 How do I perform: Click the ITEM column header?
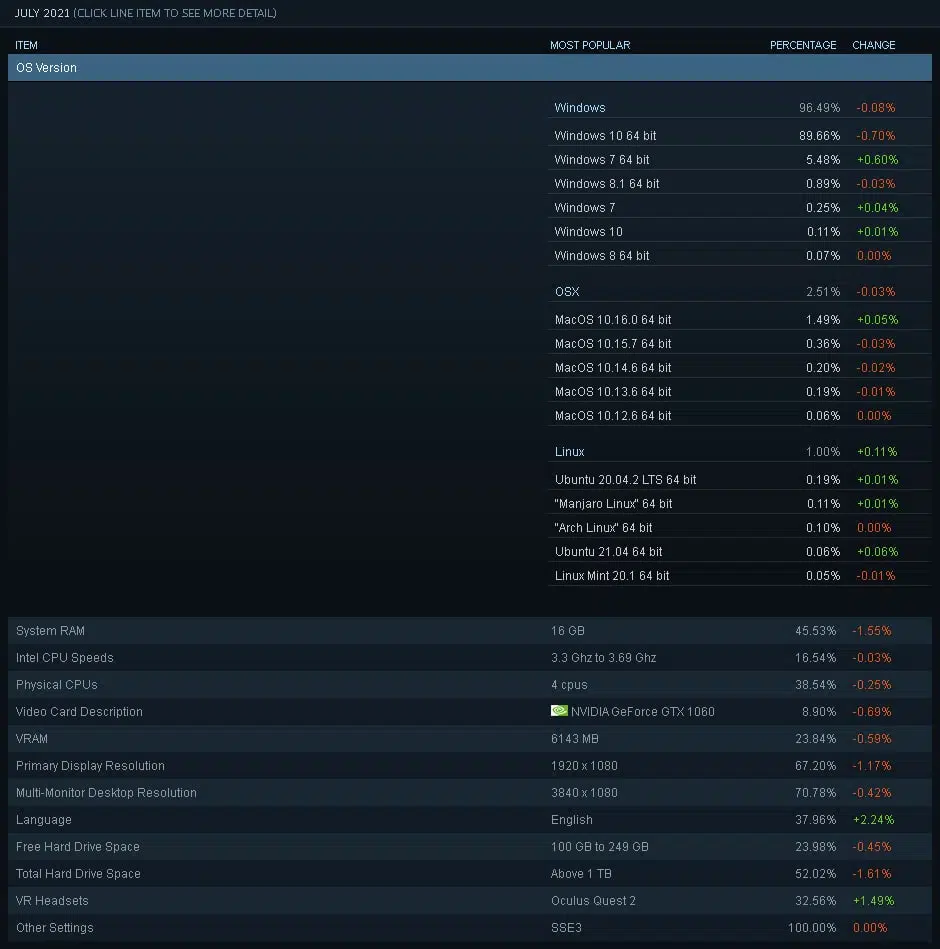[x=26, y=45]
